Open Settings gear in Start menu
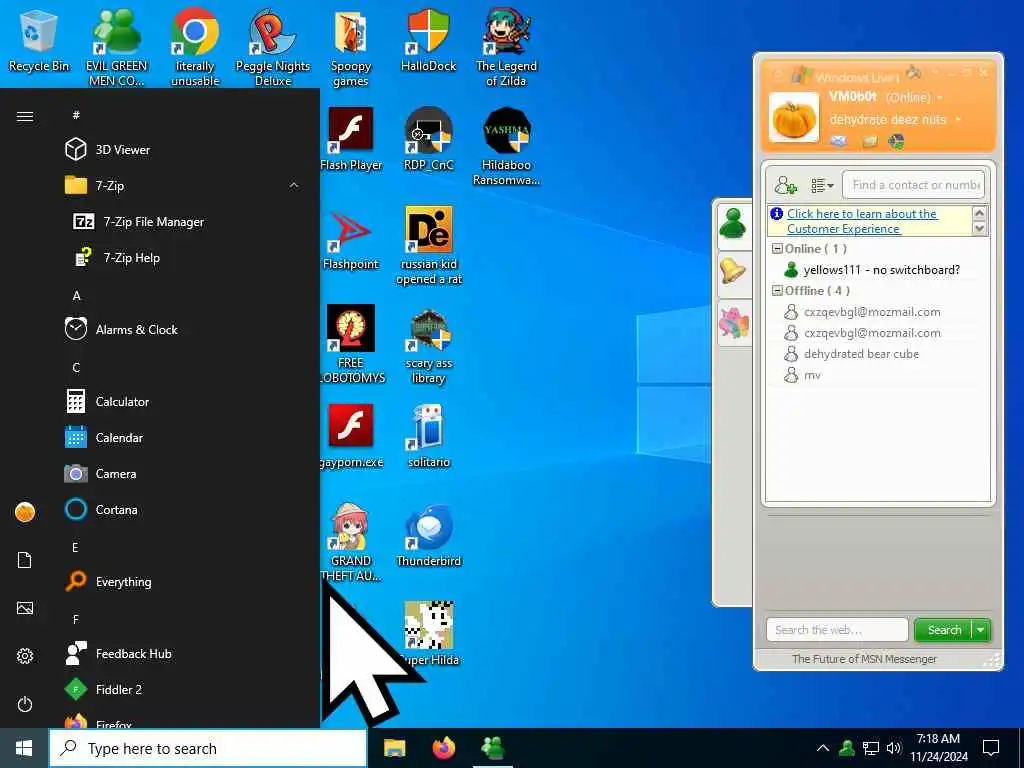Image resolution: width=1024 pixels, height=768 pixels. click(x=25, y=656)
